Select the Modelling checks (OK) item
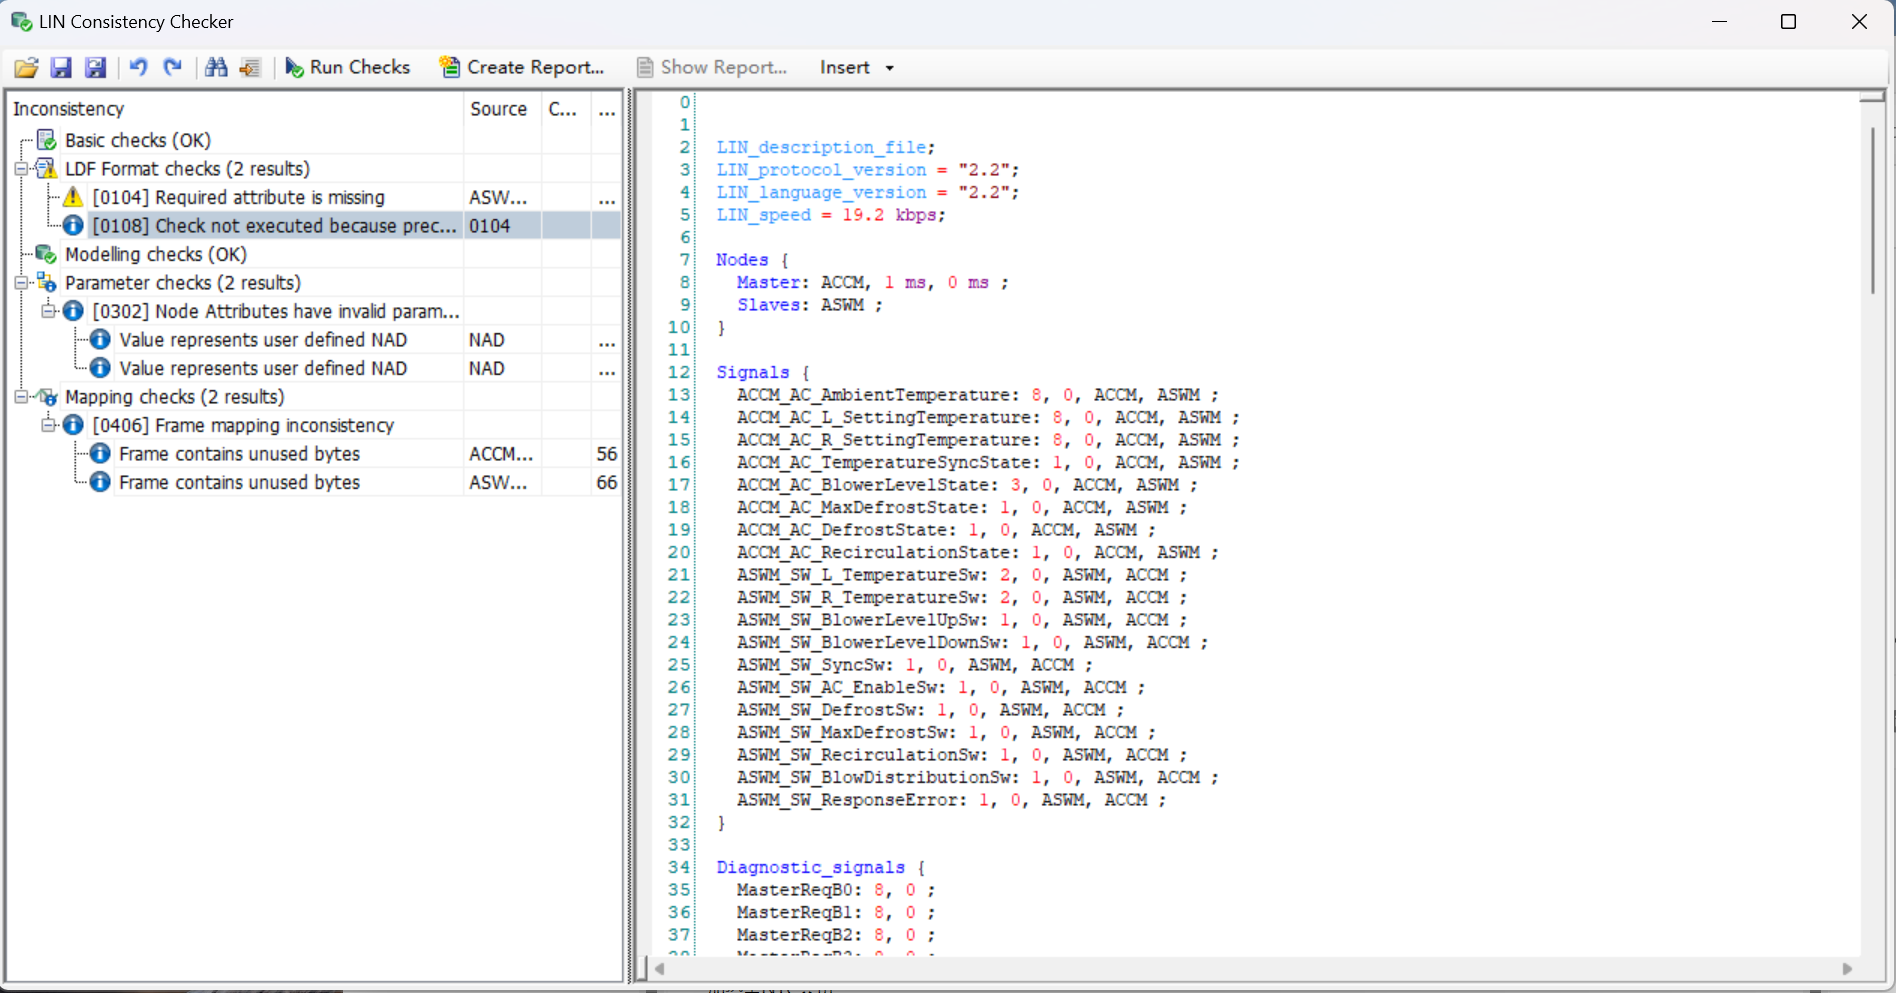1896x993 pixels. point(155,254)
